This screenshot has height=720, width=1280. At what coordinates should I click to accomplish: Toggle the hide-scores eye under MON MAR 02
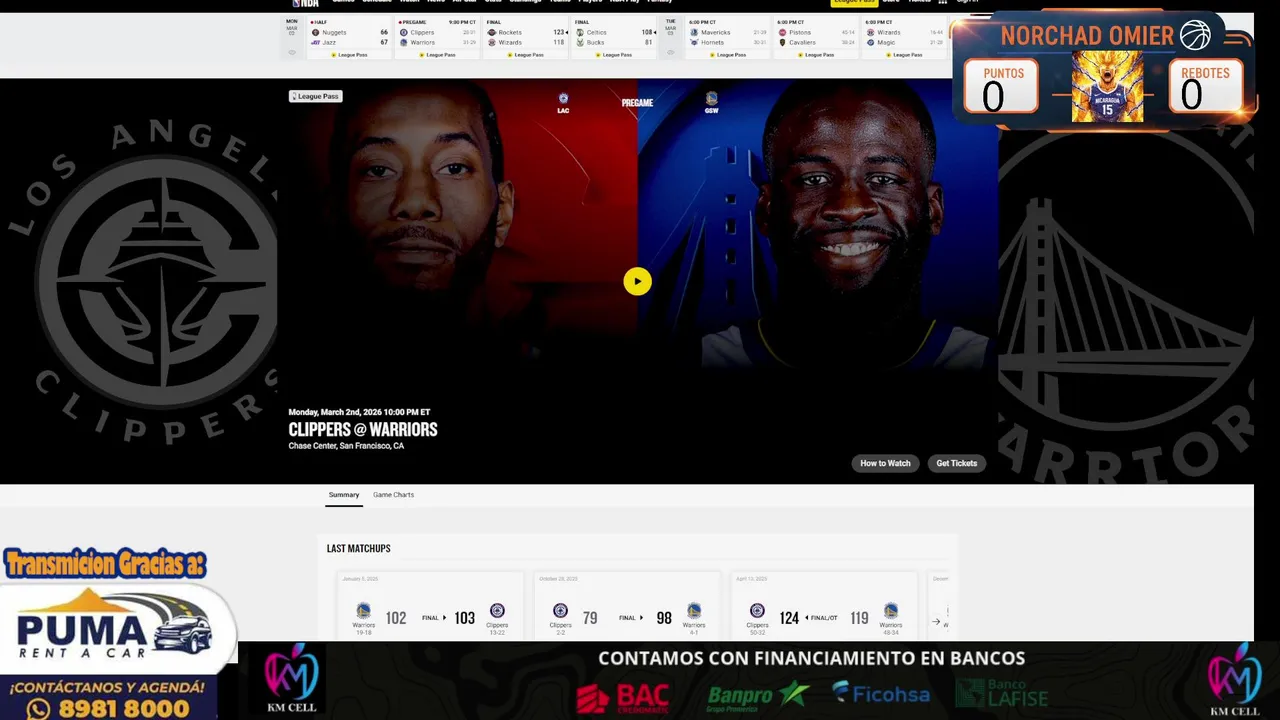click(x=292, y=52)
